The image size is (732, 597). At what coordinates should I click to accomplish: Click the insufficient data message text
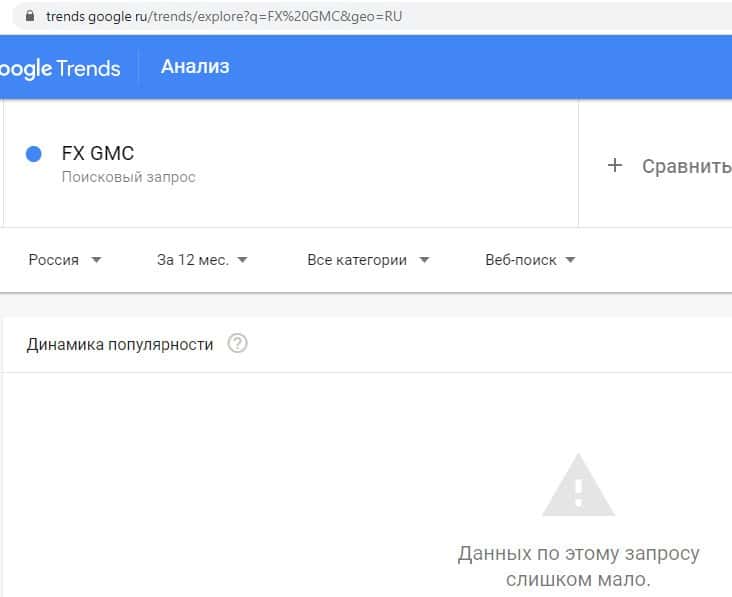coord(578,566)
